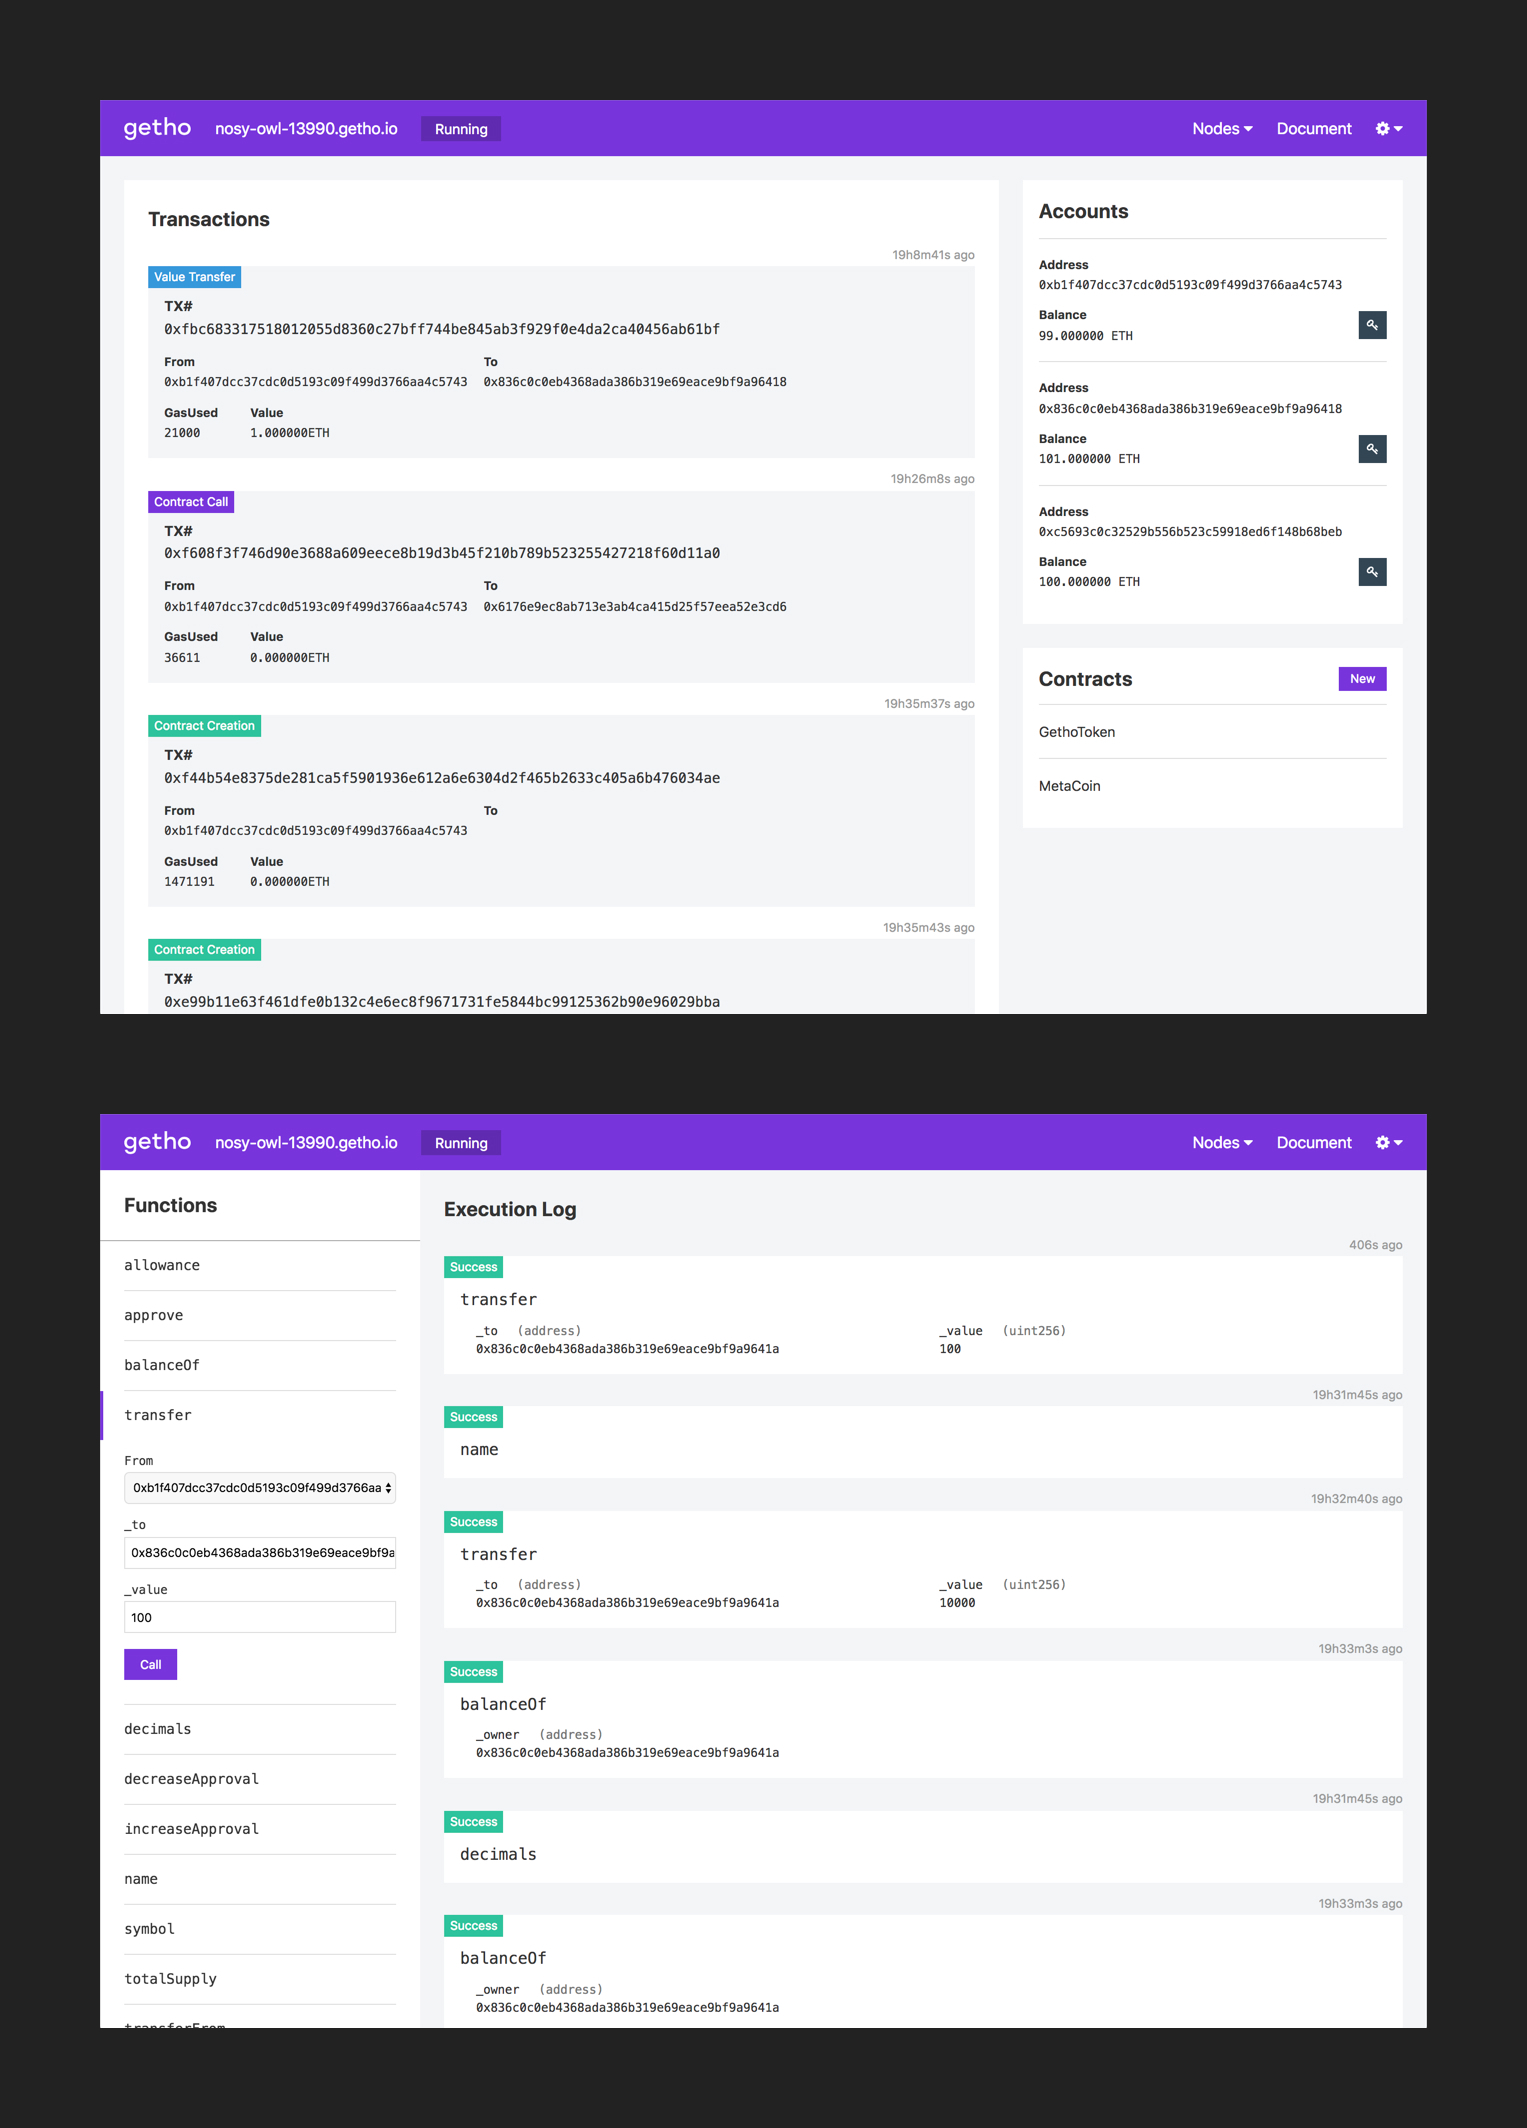Open the MetaCoin contract
This screenshot has height=2128, width=1527.
[x=1069, y=786]
